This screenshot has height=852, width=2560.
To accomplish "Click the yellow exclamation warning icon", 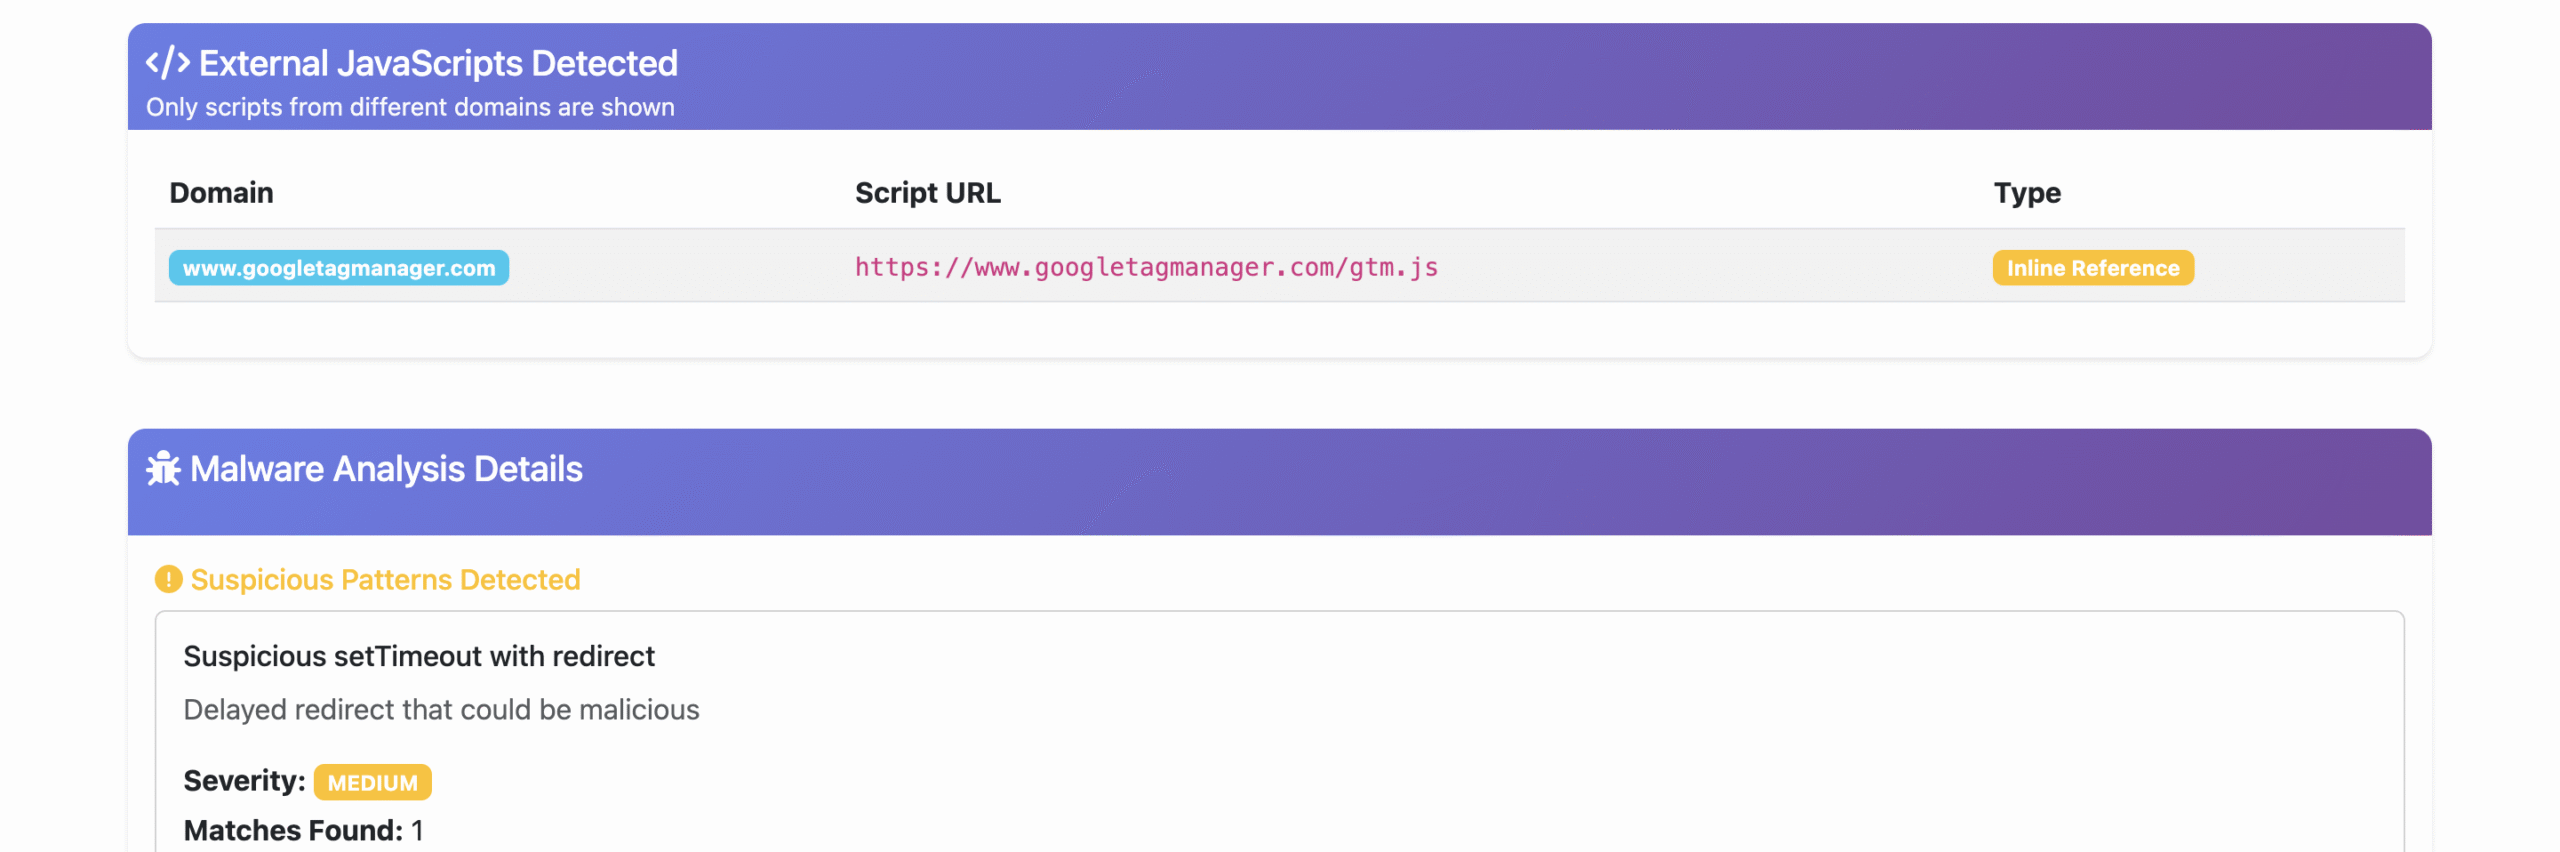I will 168,579.
